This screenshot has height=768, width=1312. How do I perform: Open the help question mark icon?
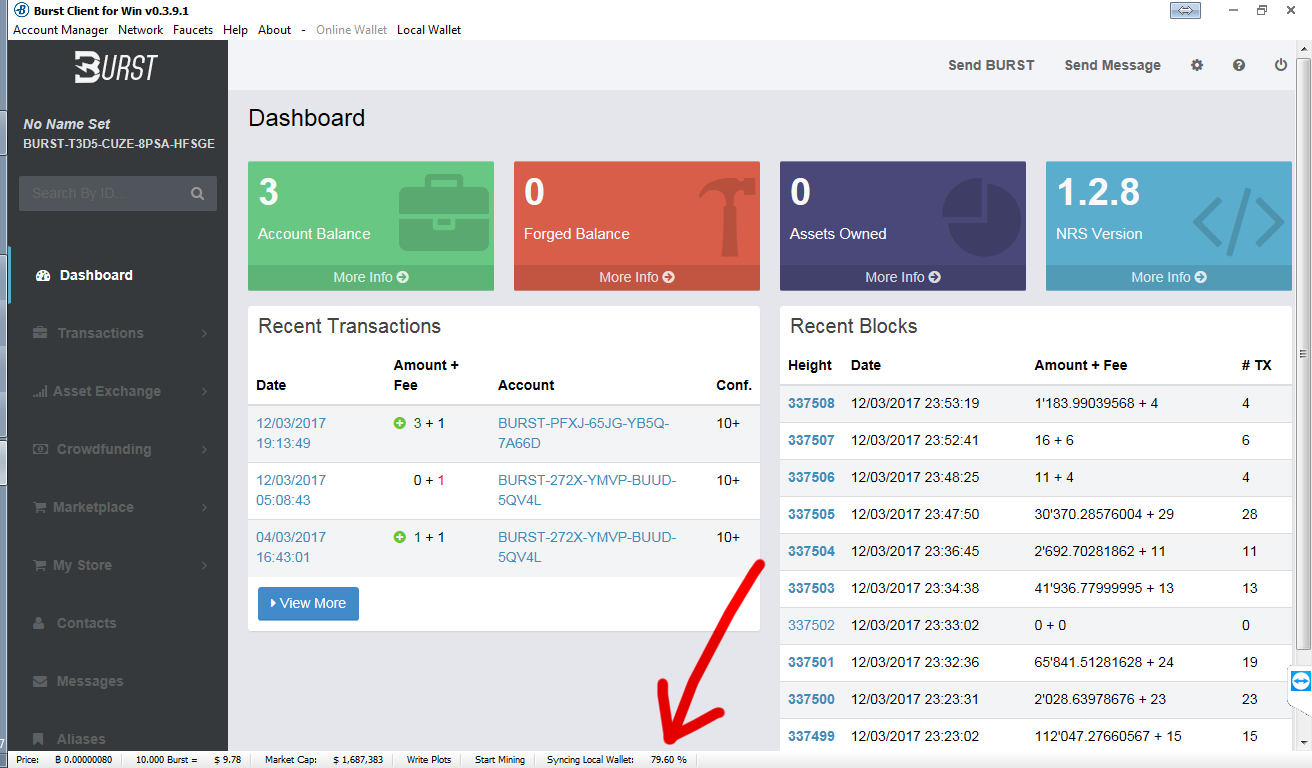(x=1239, y=65)
